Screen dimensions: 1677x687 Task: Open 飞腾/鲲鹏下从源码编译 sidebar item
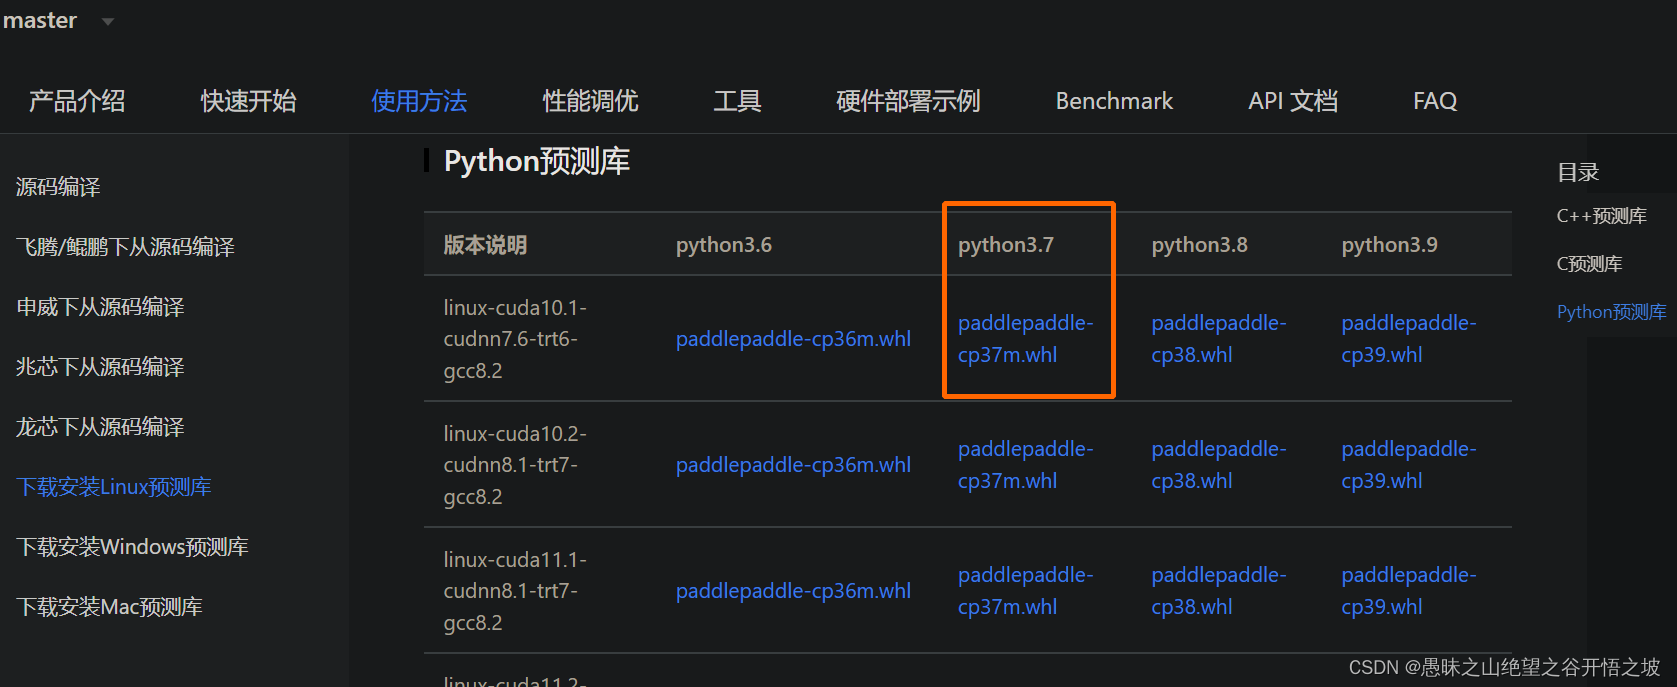tap(125, 247)
